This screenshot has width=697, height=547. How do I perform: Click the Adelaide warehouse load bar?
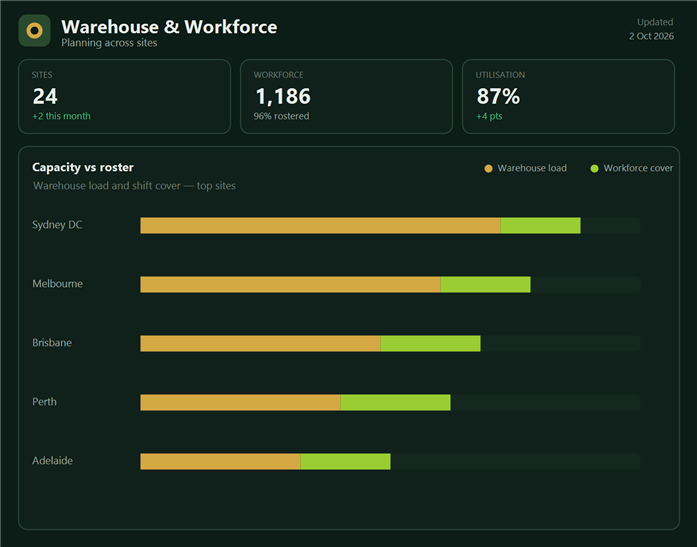220,461
